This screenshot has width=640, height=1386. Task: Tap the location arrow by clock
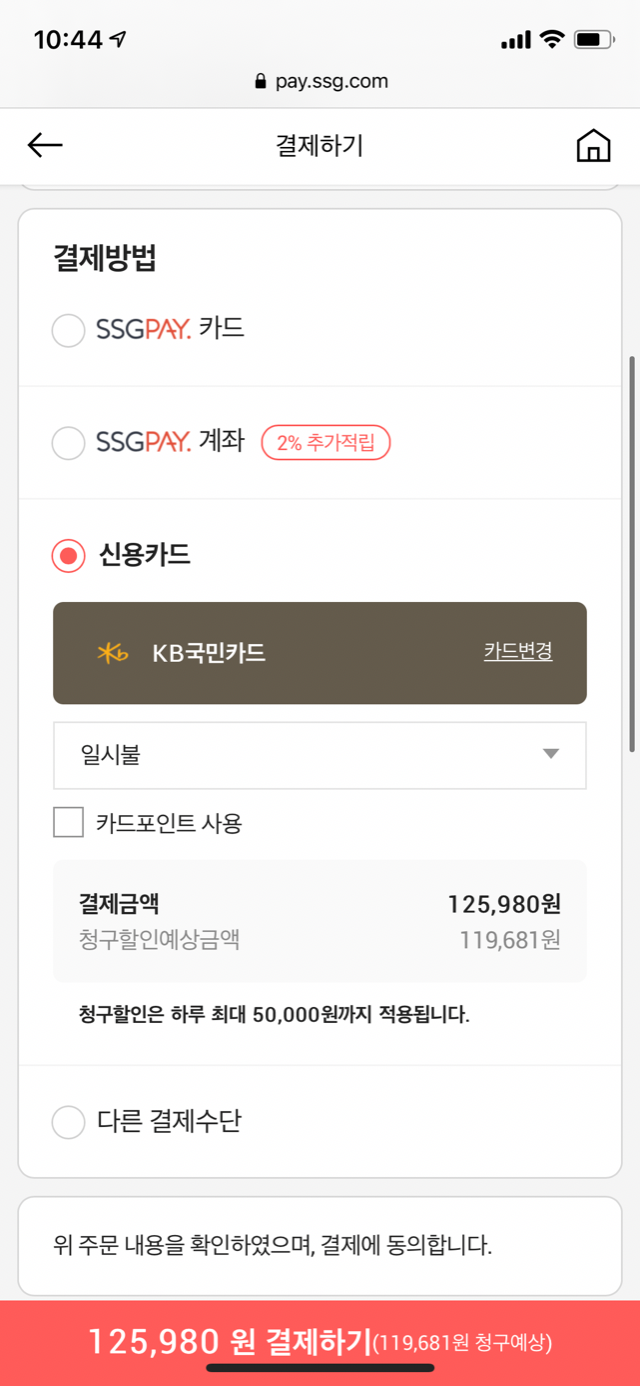pyautogui.click(x=119, y=40)
